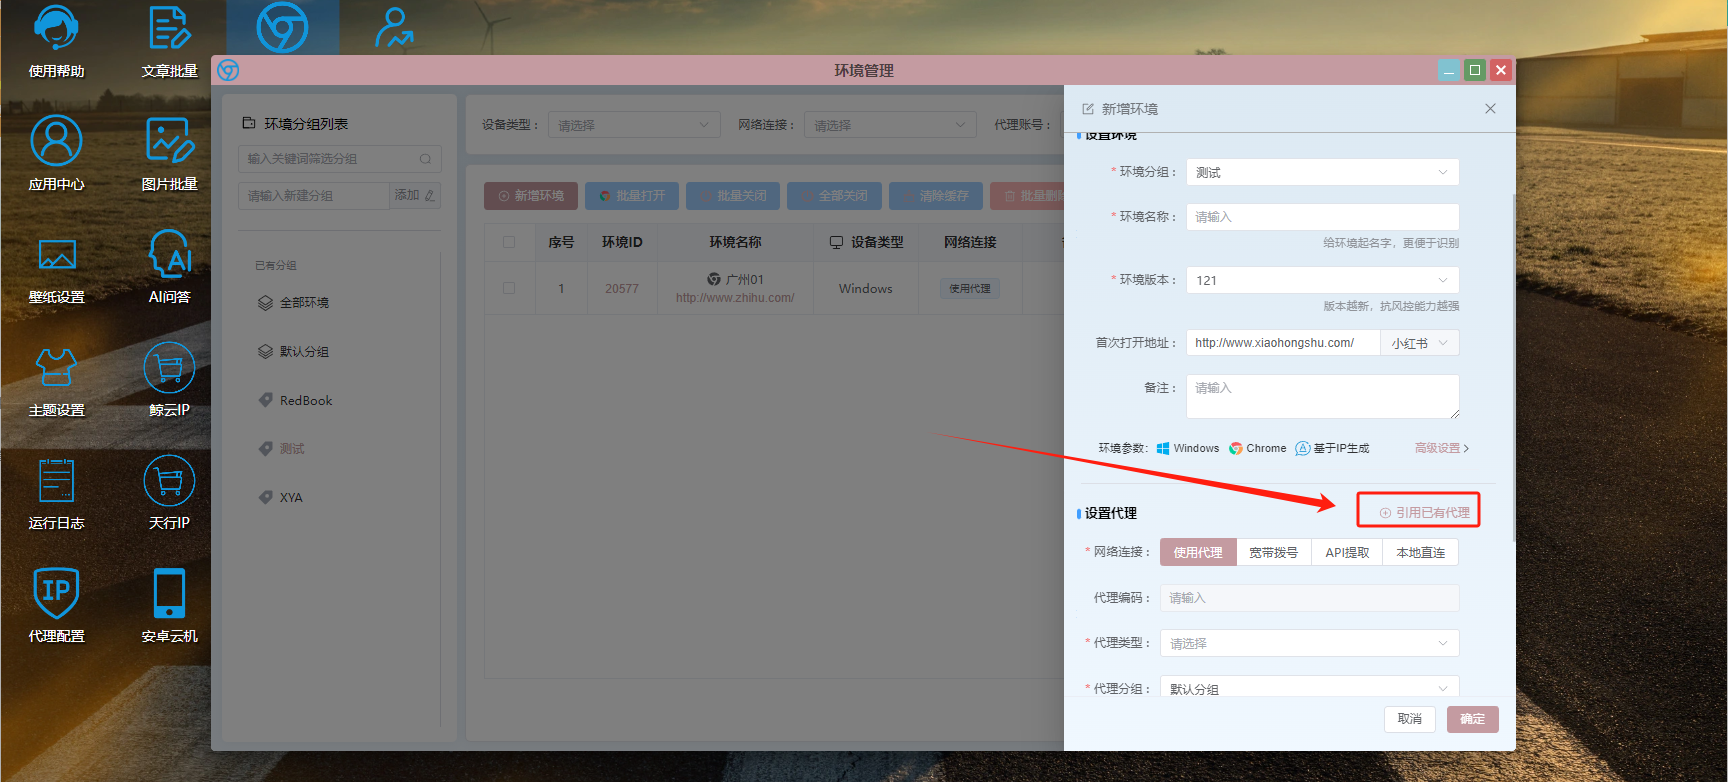The width and height of the screenshot is (1728, 782).
Task: Open the 代理配置 icon
Action: 56,605
